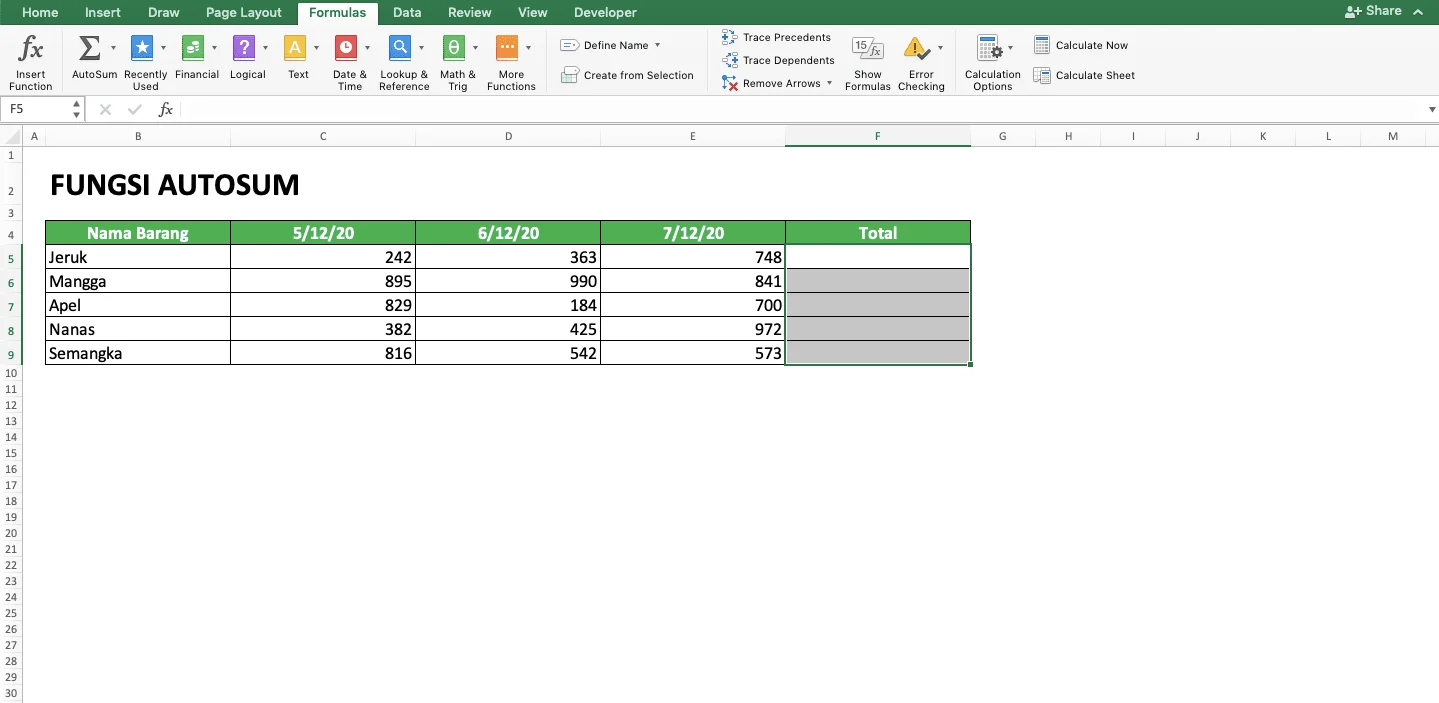Open Calculation Options
1439x703 pixels.
coord(992,63)
